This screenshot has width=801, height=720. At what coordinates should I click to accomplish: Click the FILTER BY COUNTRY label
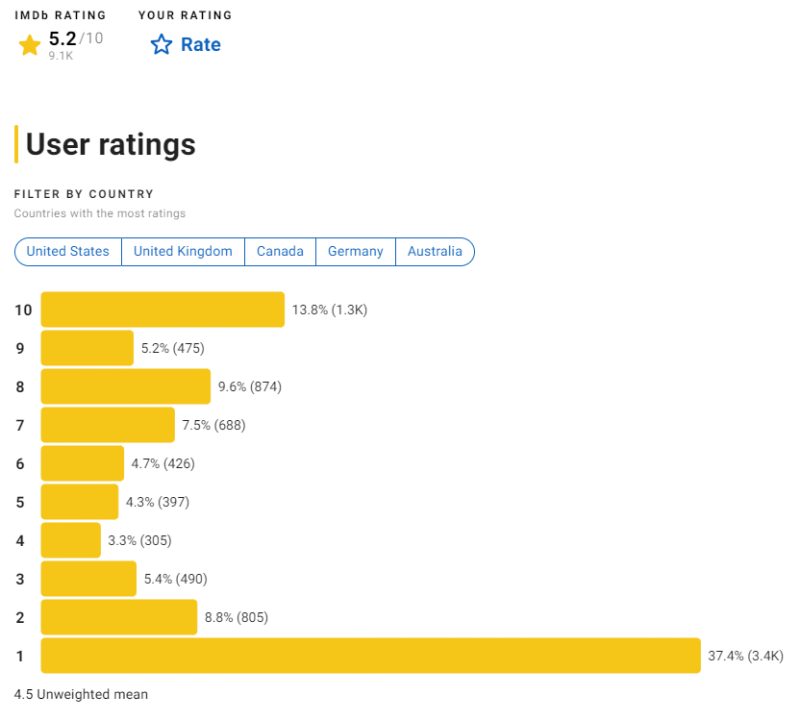point(85,193)
